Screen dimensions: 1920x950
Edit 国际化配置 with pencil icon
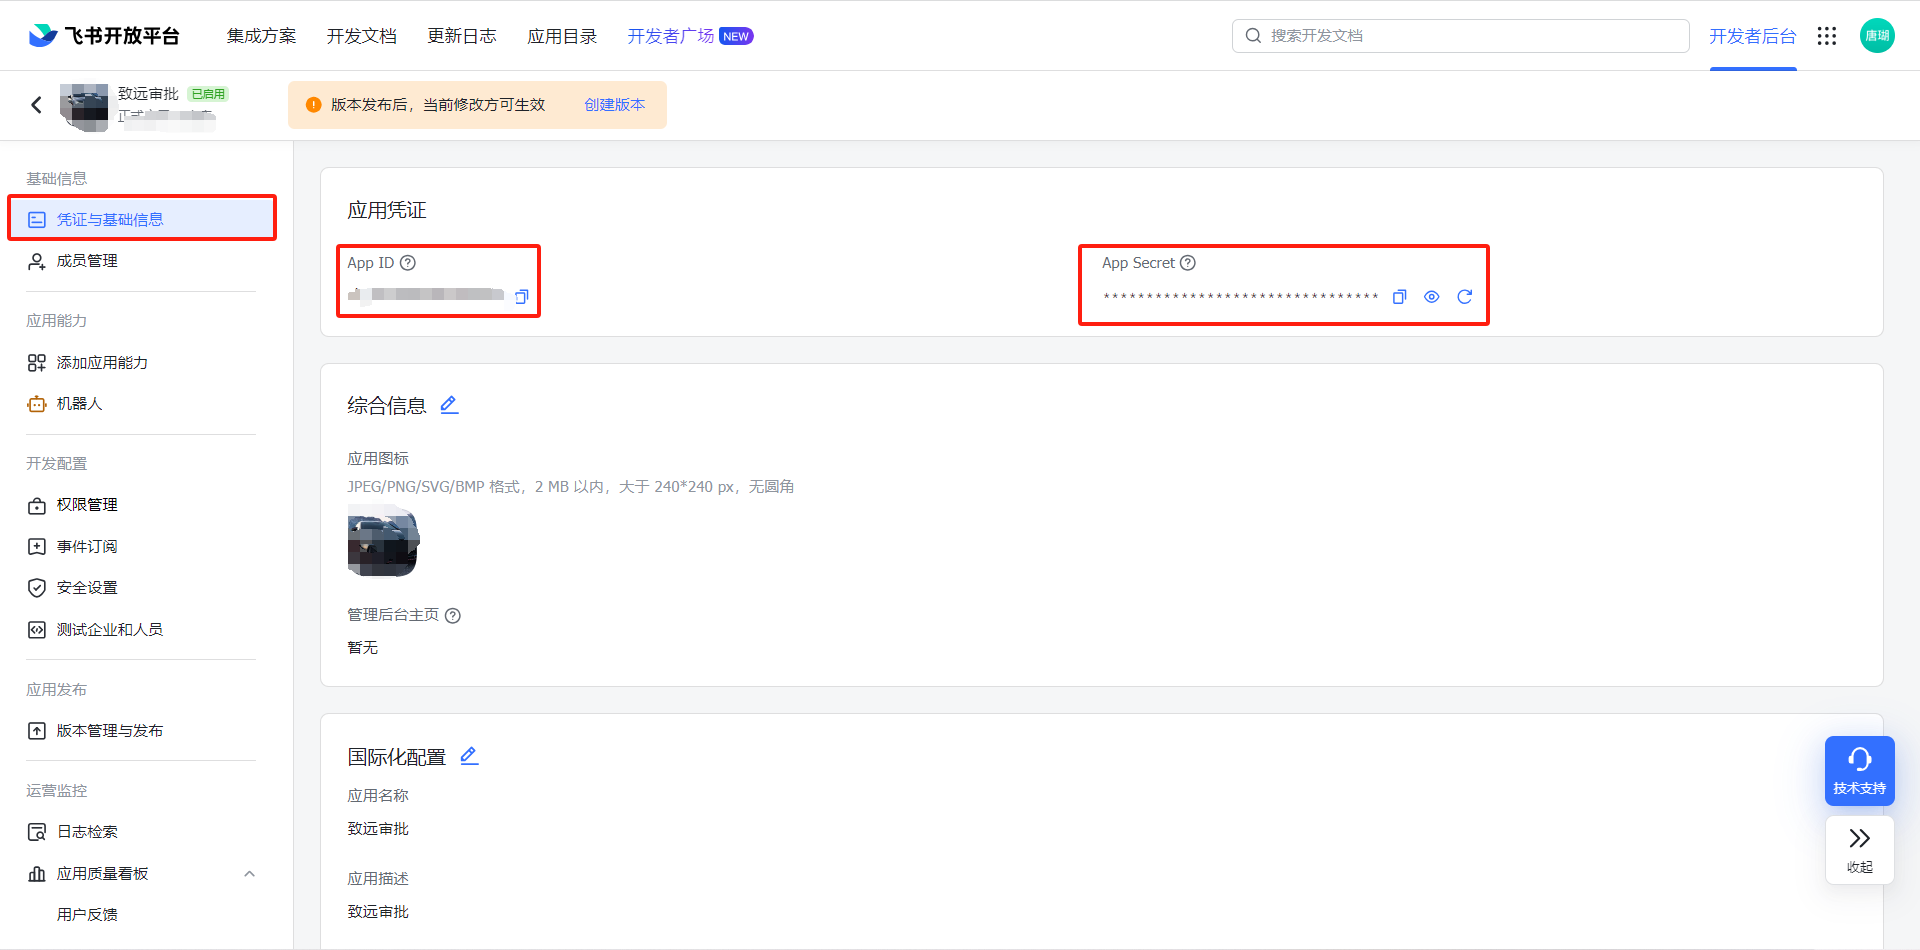(469, 756)
